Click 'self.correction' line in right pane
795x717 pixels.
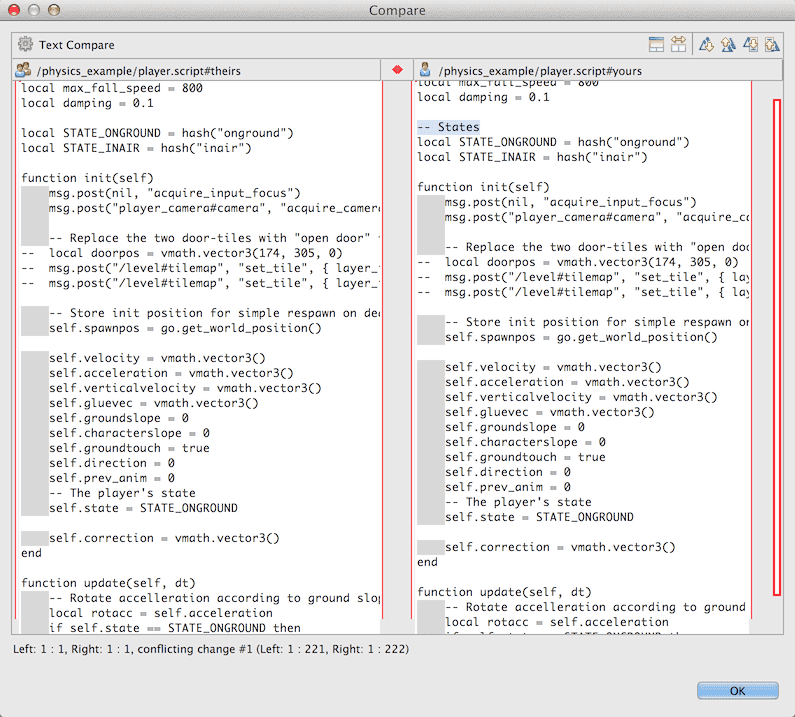tap(560, 547)
